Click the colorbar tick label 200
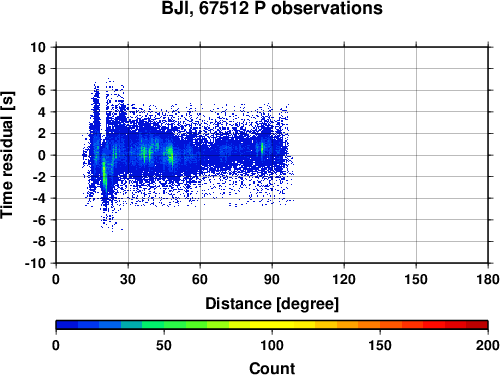500x375 pixels. click(488, 345)
